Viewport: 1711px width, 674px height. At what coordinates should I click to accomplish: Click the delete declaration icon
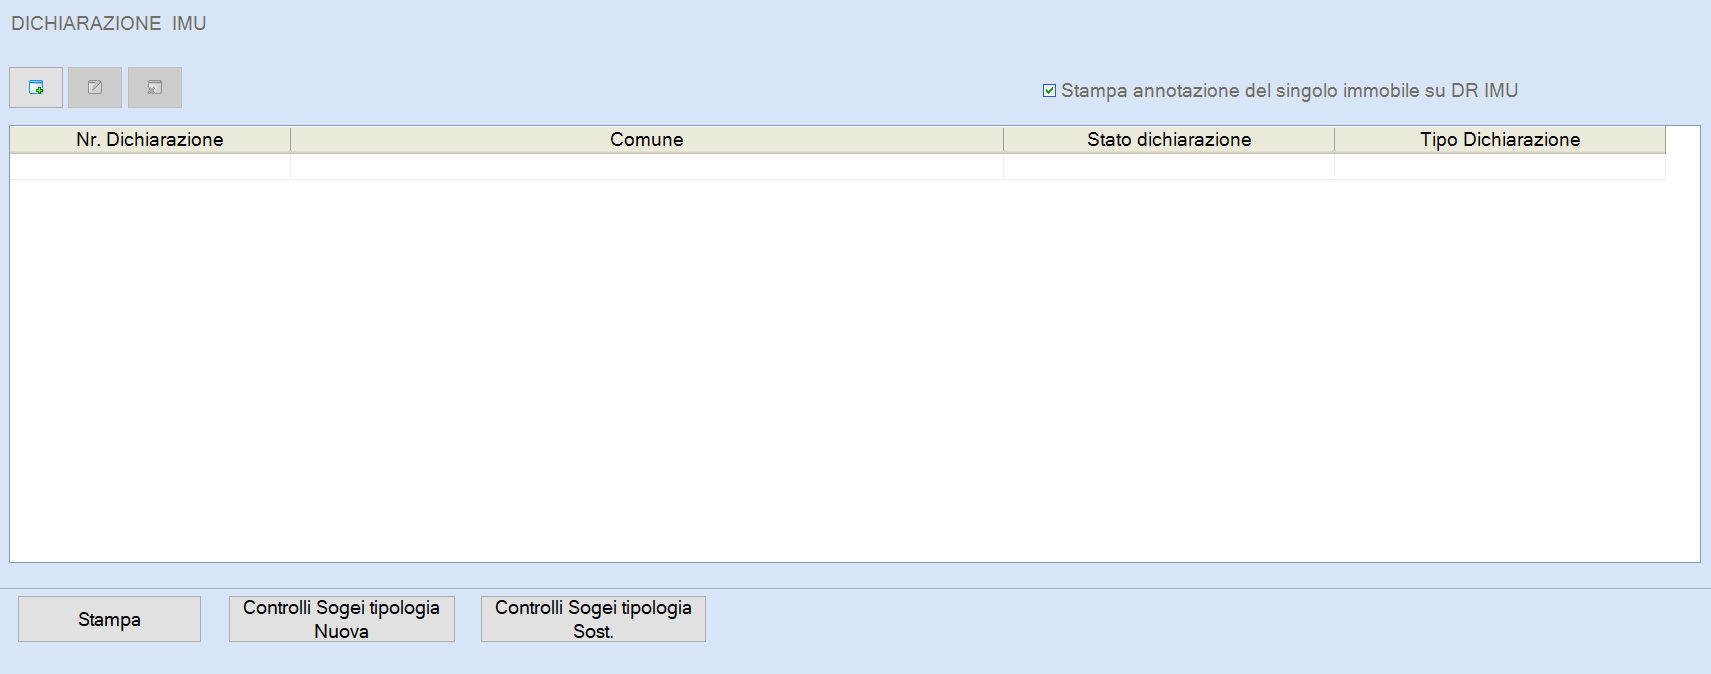point(155,88)
